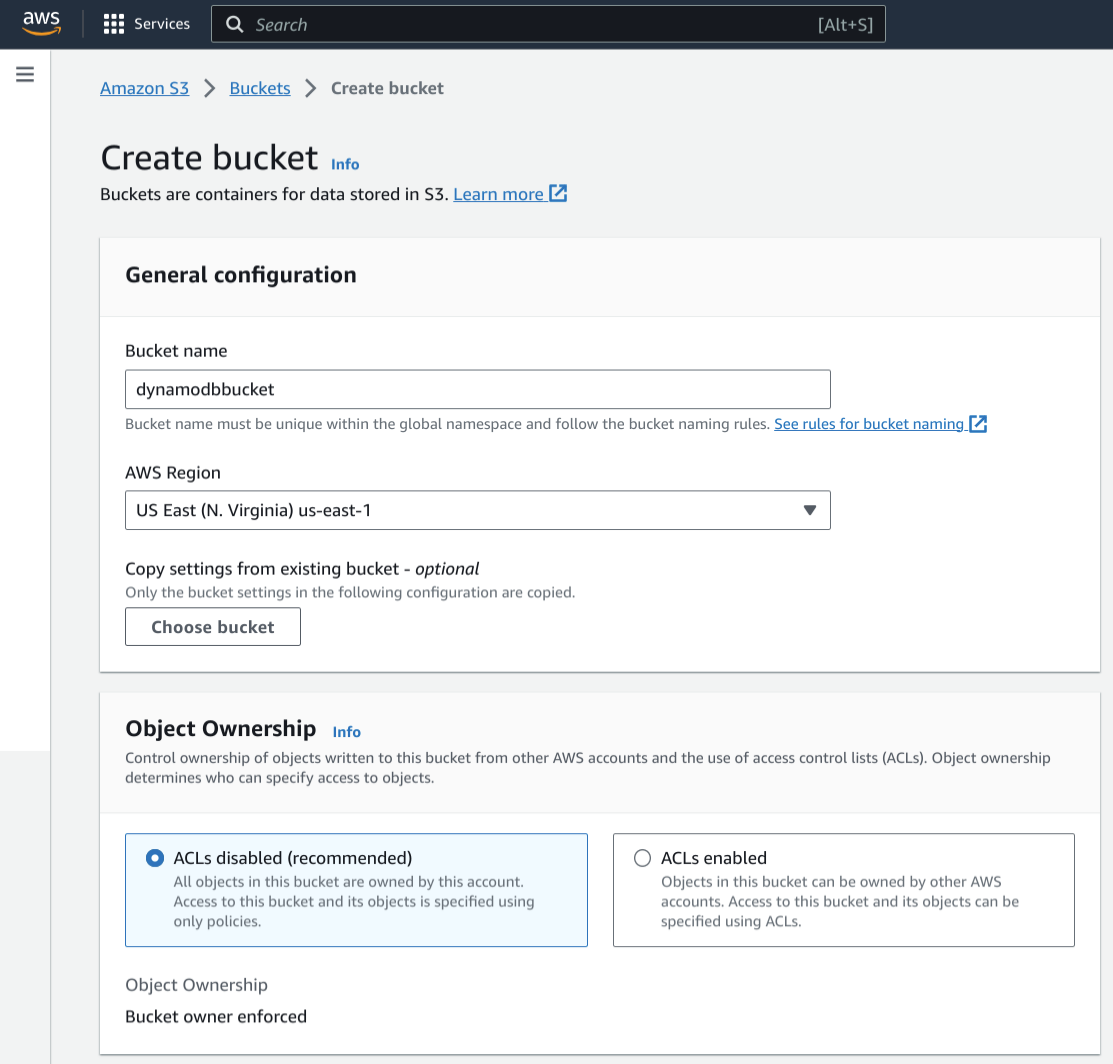Click the search magnifier icon

pos(234,24)
